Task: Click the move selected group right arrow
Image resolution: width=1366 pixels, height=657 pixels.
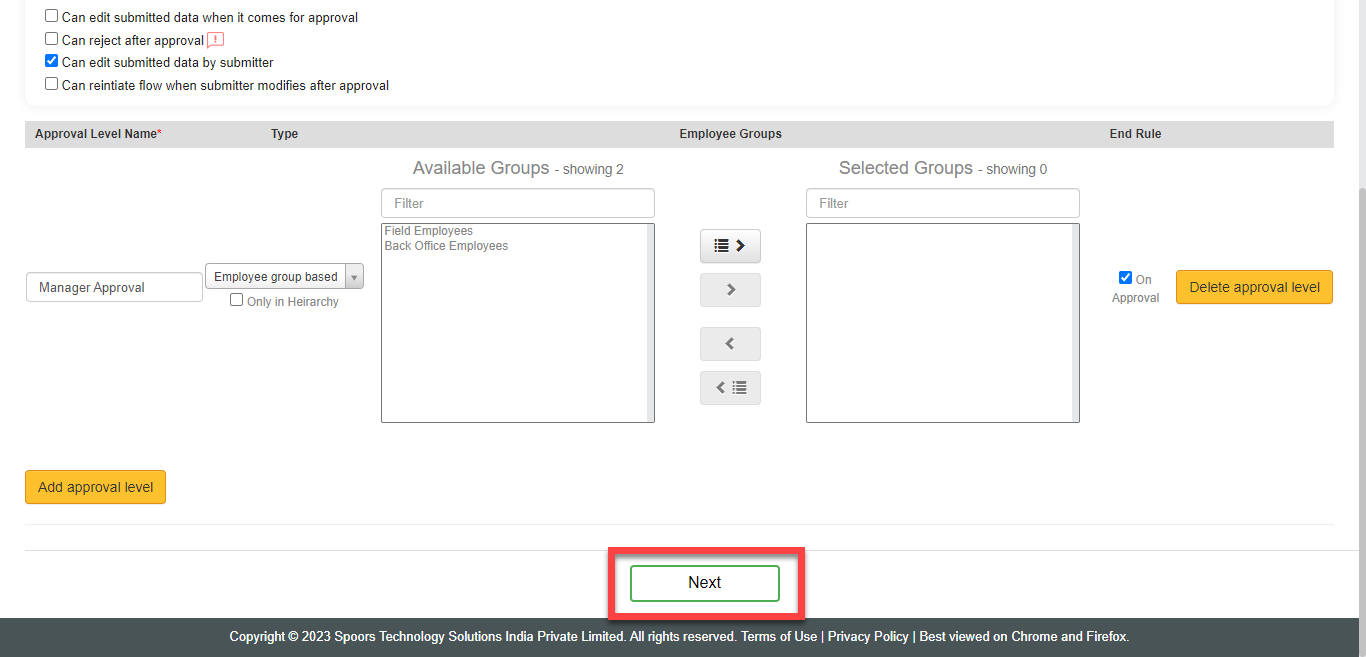Action: click(x=730, y=290)
